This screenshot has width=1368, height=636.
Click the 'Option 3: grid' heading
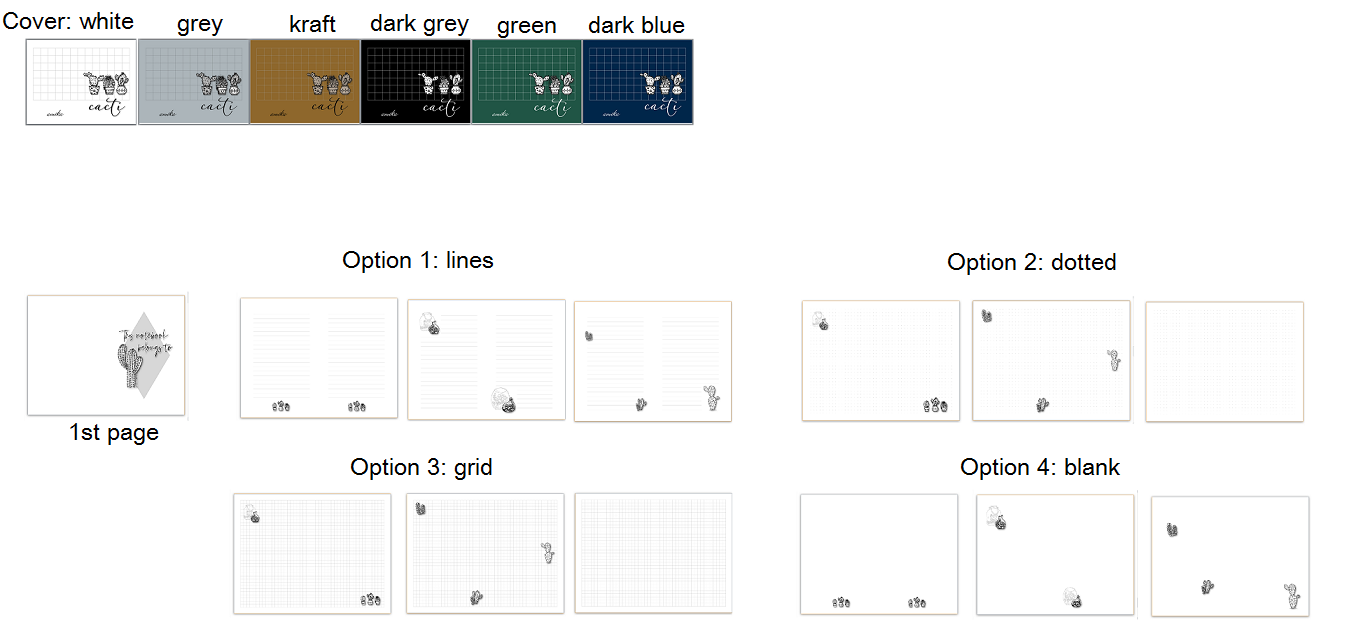[x=421, y=467]
